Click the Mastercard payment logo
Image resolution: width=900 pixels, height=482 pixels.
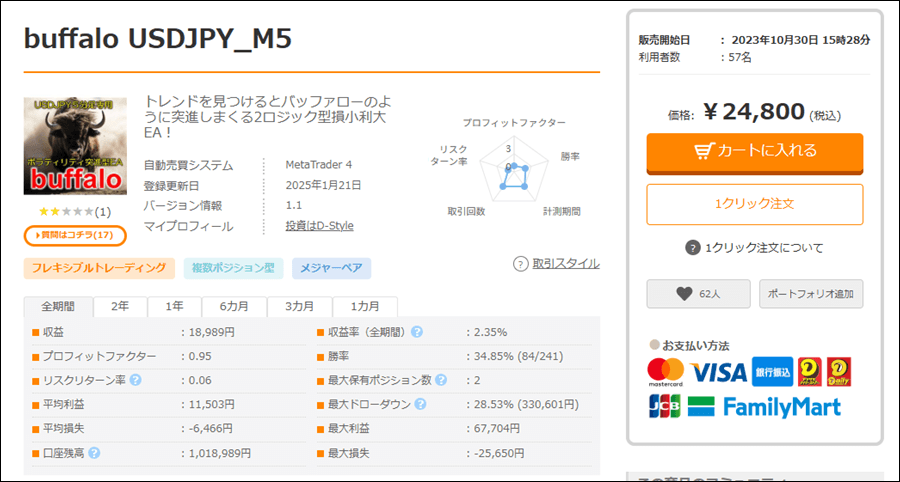(666, 372)
